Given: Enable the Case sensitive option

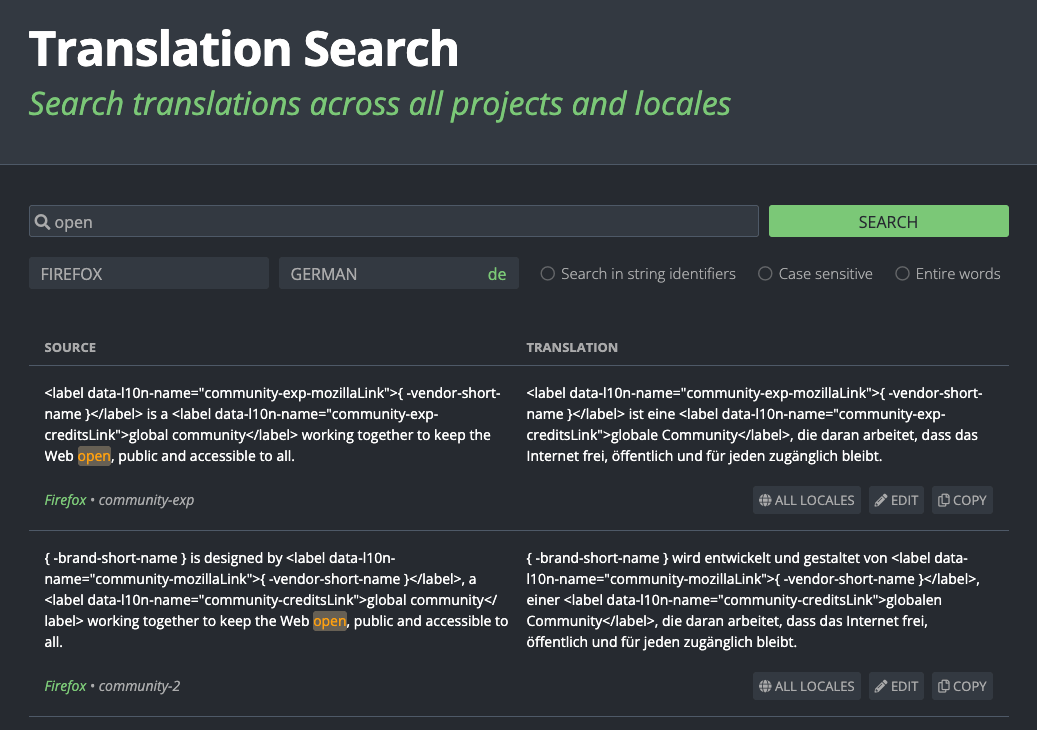Looking at the screenshot, I should [x=765, y=273].
